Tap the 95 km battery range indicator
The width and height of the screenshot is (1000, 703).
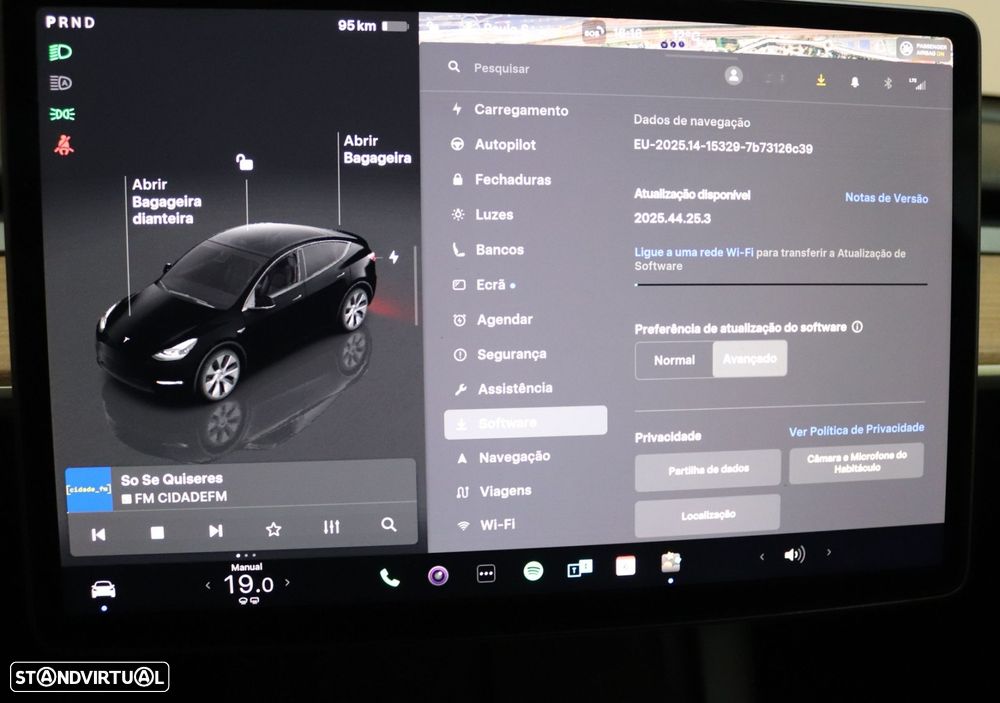pos(373,26)
